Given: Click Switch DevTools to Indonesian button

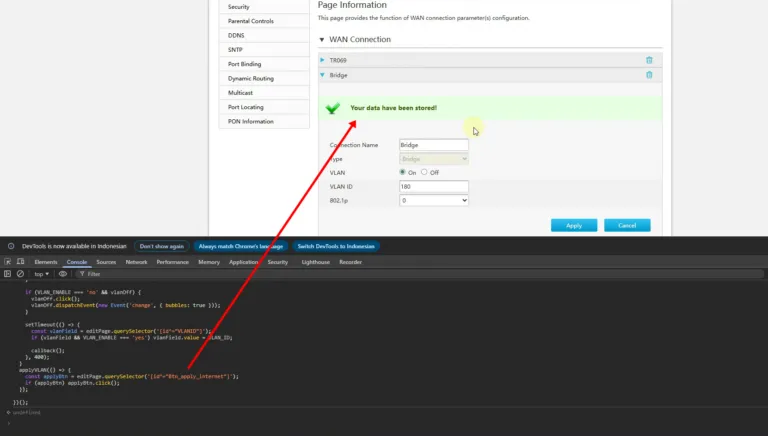Looking at the screenshot, I should point(336,246).
